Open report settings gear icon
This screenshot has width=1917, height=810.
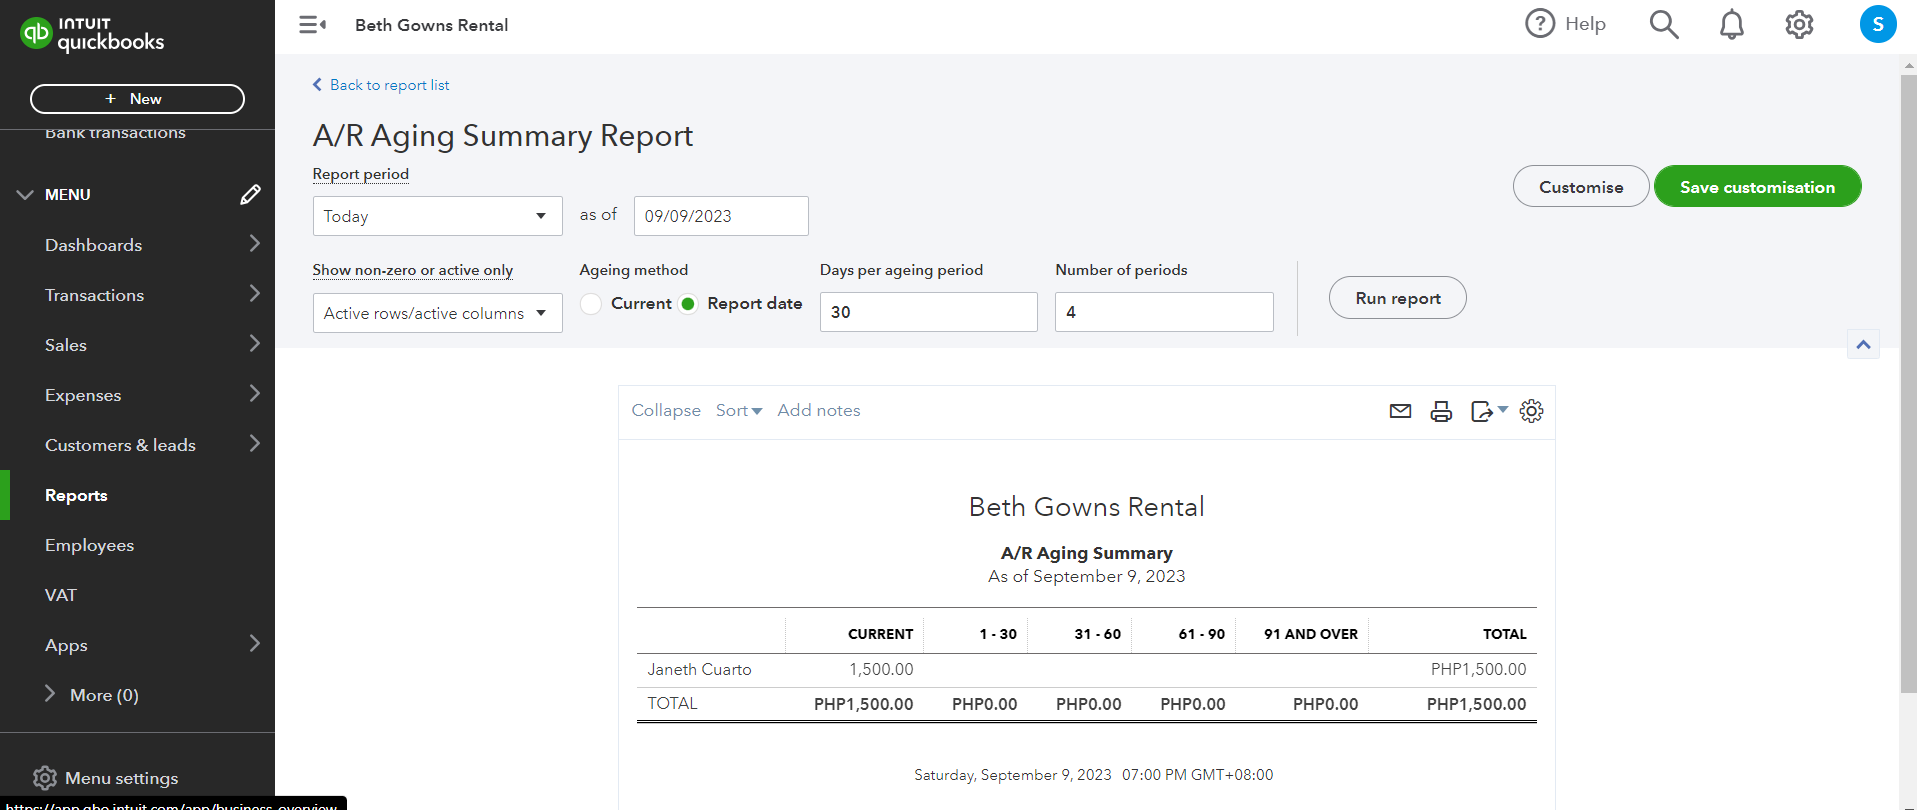[x=1531, y=411]
